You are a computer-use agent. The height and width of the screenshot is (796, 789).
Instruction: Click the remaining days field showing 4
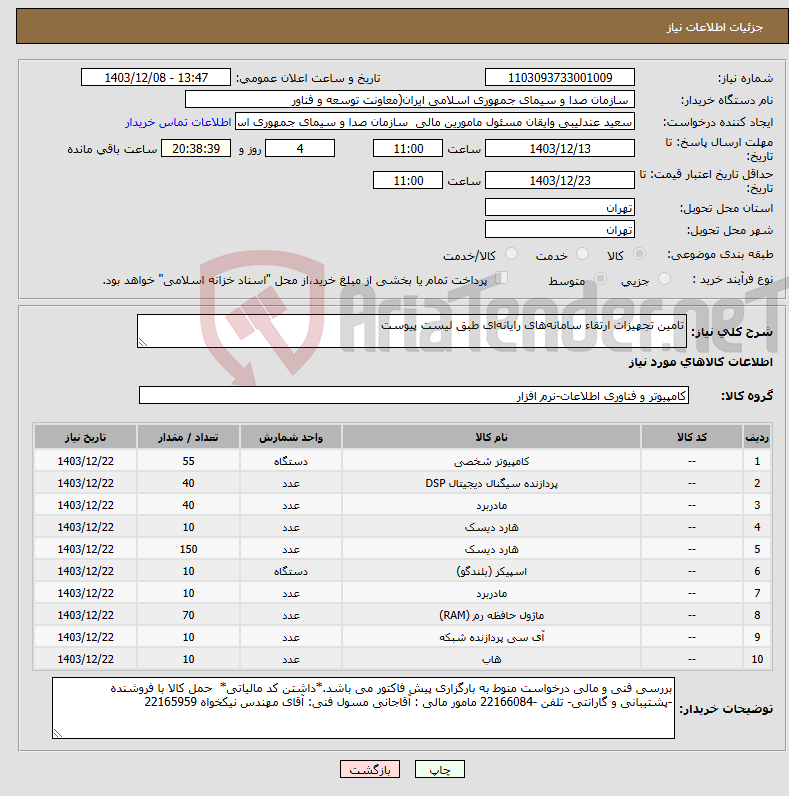click(x=300, y=149)
